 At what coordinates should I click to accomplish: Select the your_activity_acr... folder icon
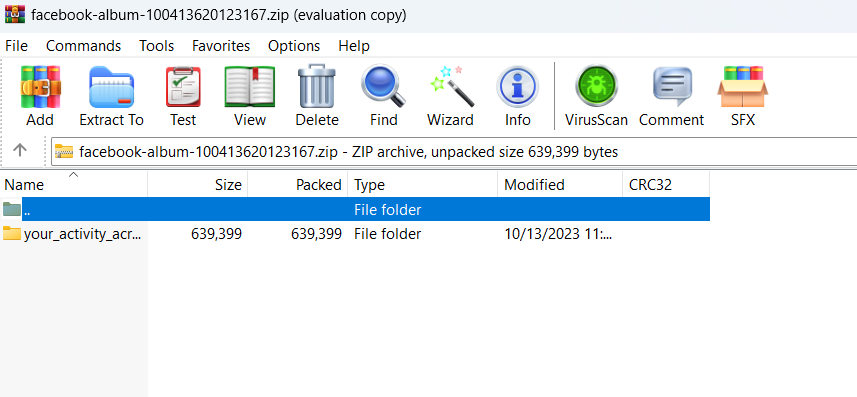tap(11, 233)
